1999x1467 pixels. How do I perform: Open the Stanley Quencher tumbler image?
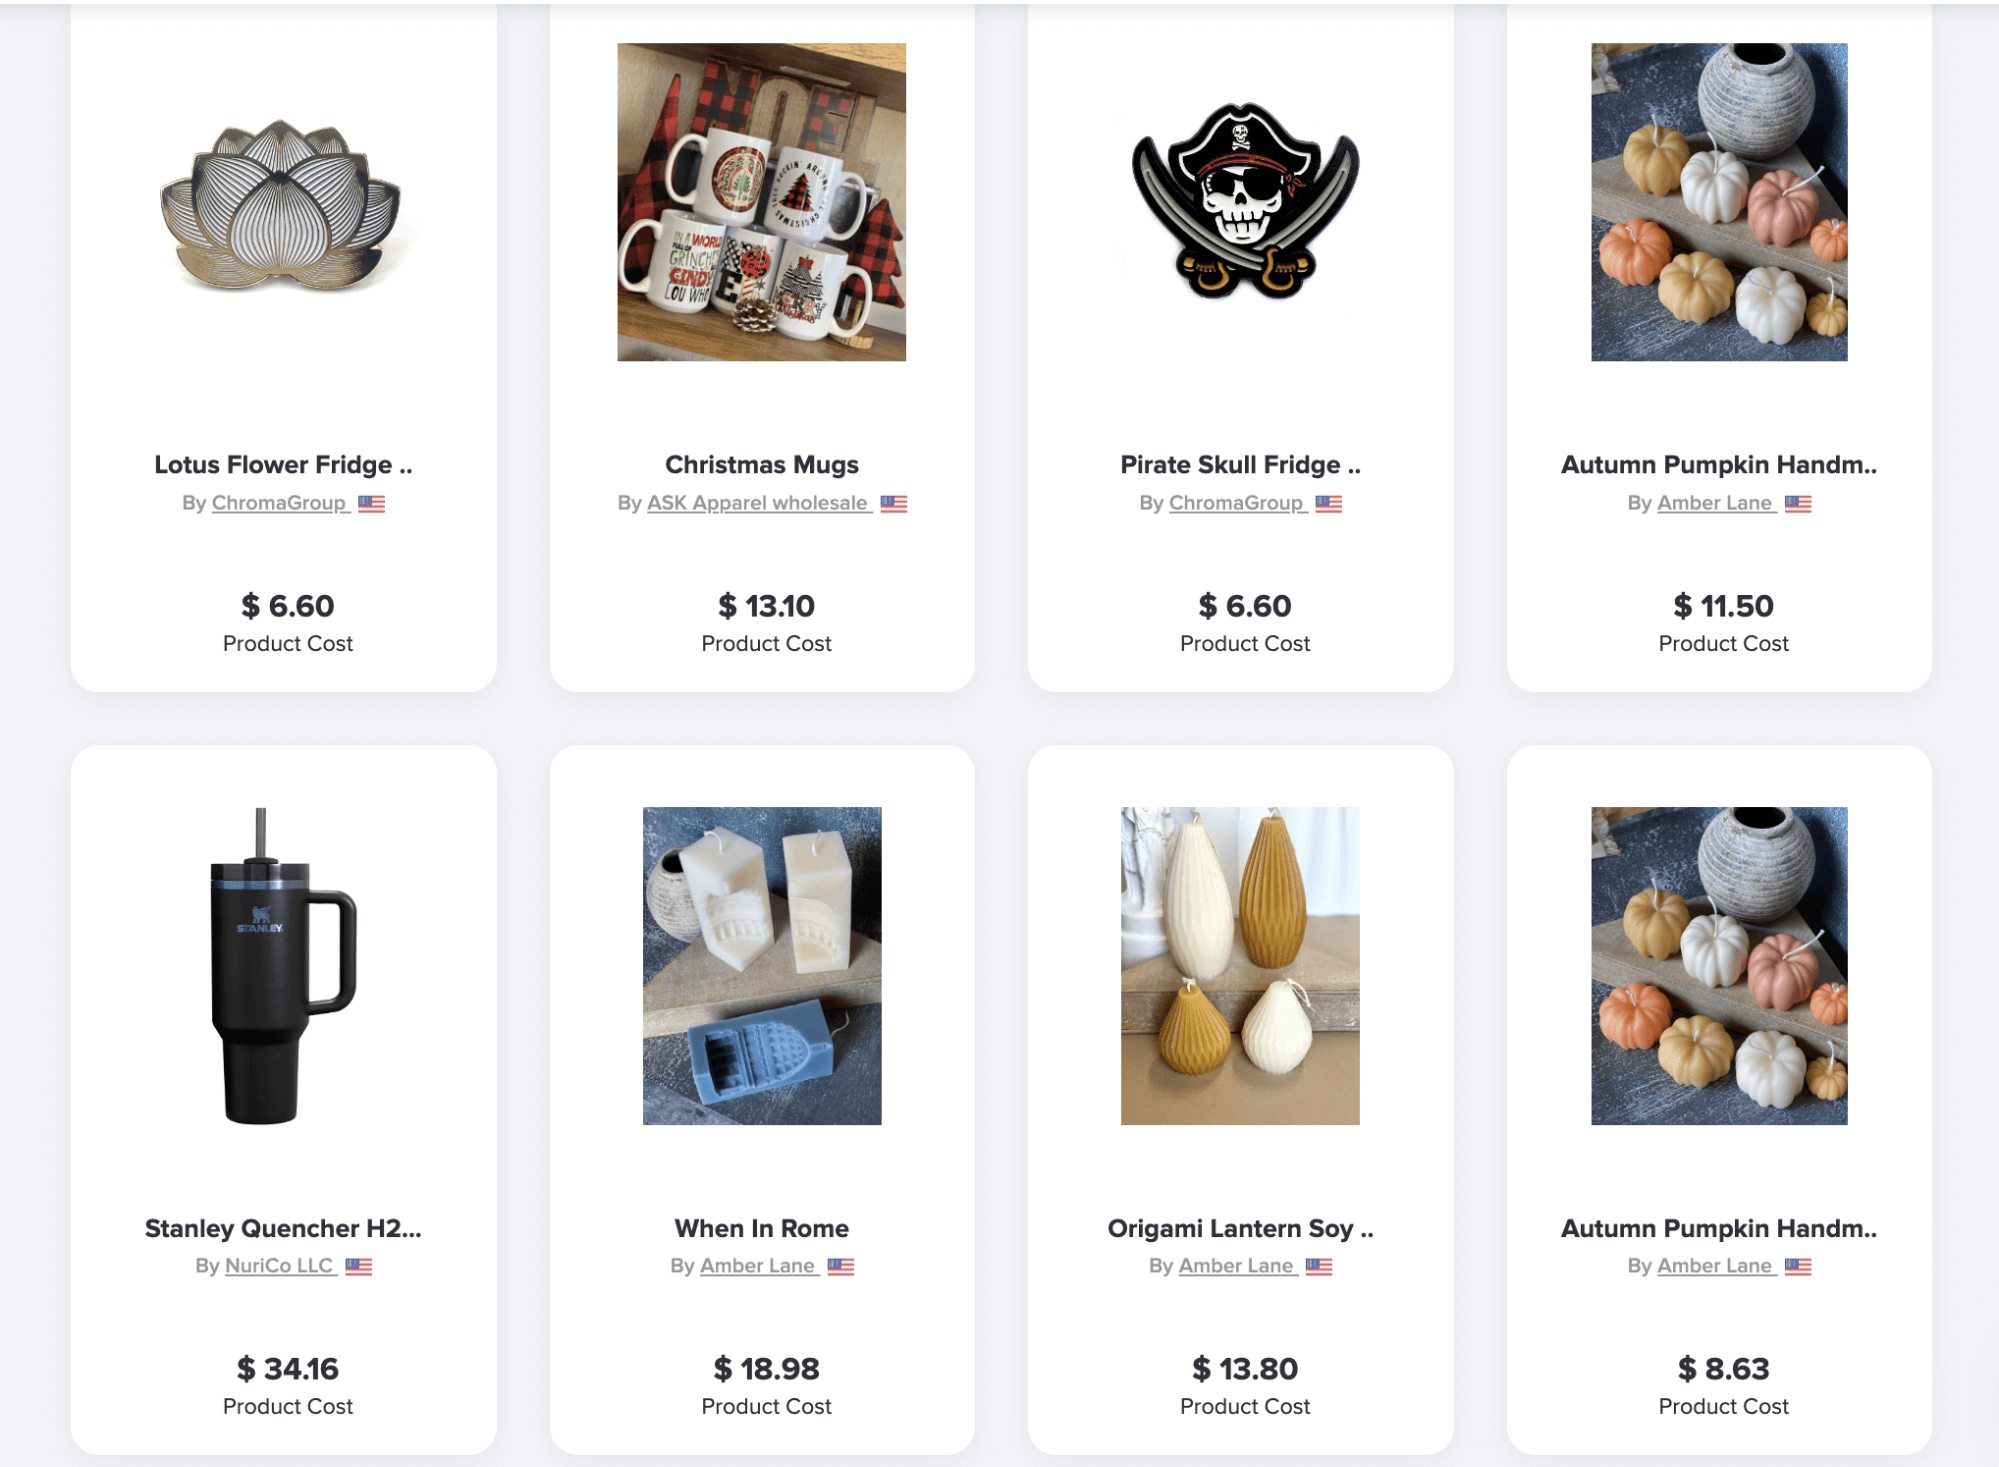[x=283, y=966]
